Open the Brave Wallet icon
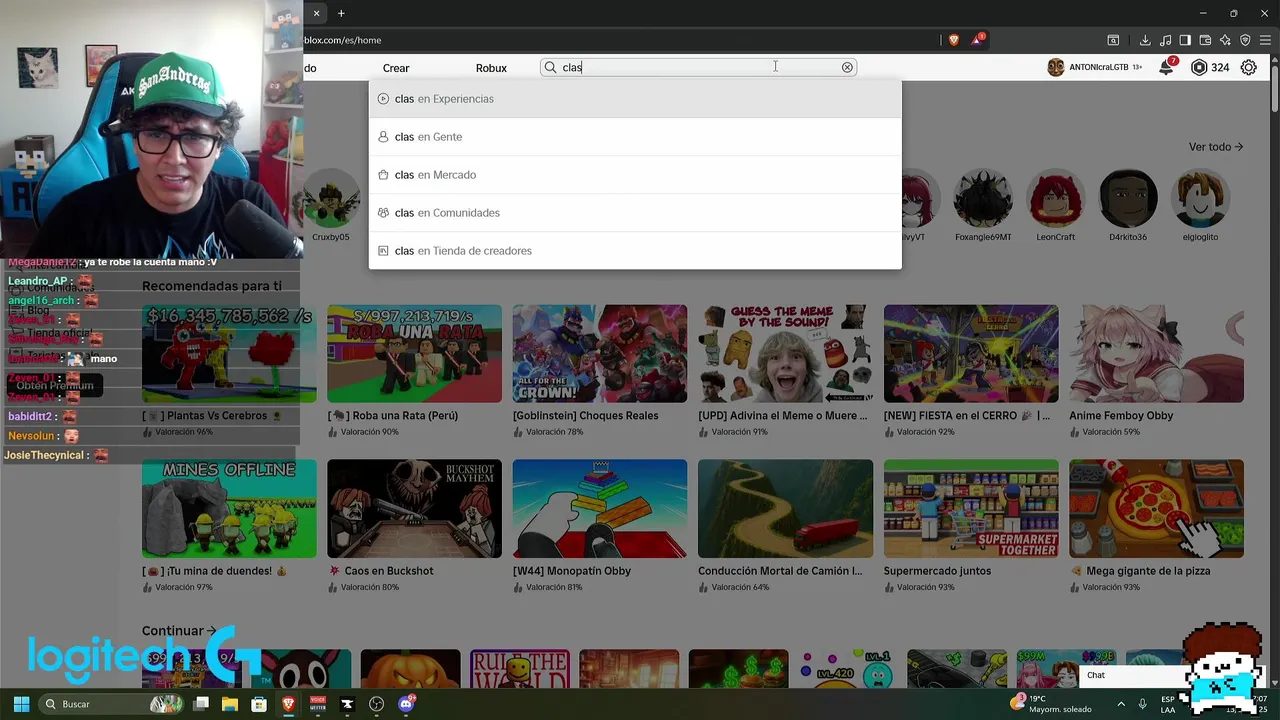 click(1205, 40)
